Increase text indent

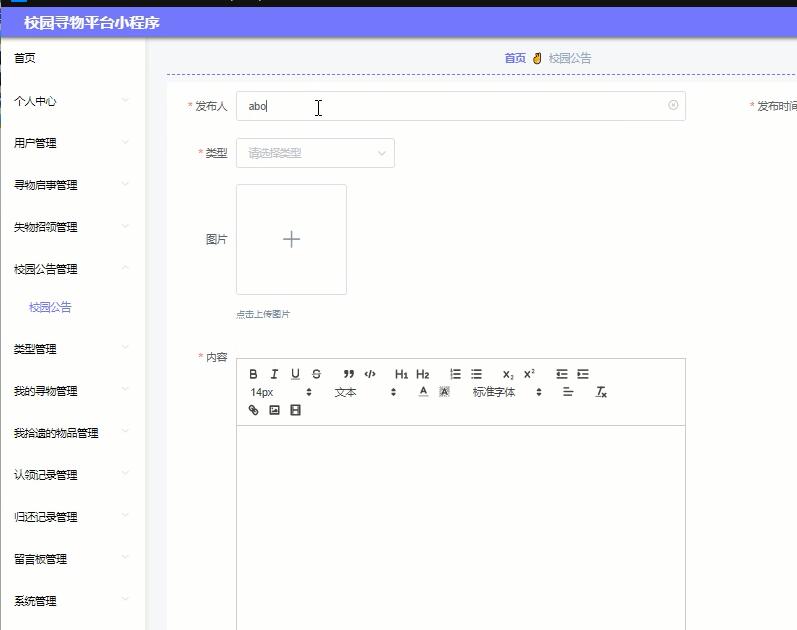583,374
